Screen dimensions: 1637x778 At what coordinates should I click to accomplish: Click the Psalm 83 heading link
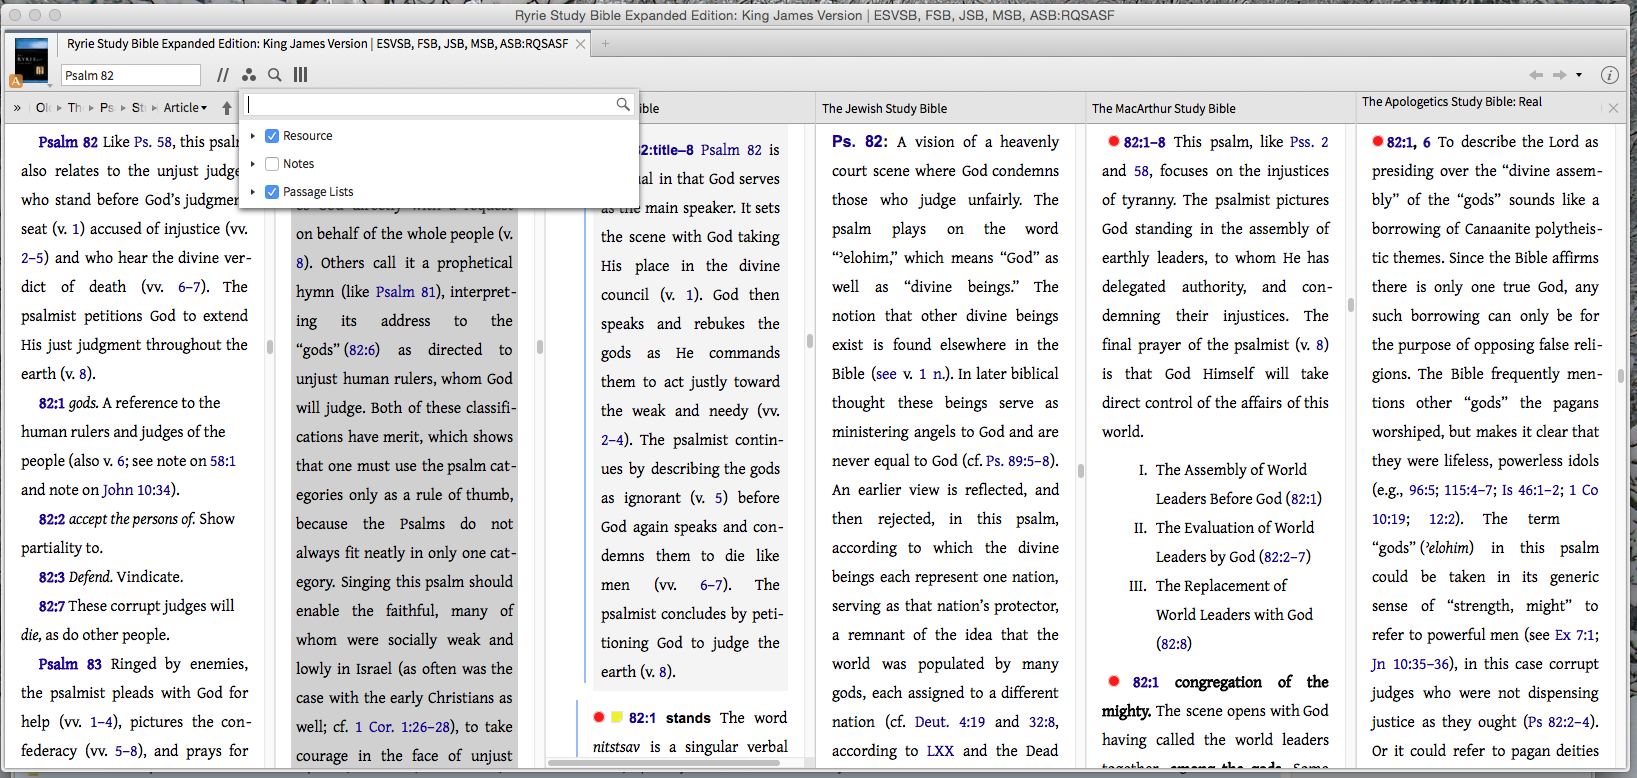[x=70, y=664]
